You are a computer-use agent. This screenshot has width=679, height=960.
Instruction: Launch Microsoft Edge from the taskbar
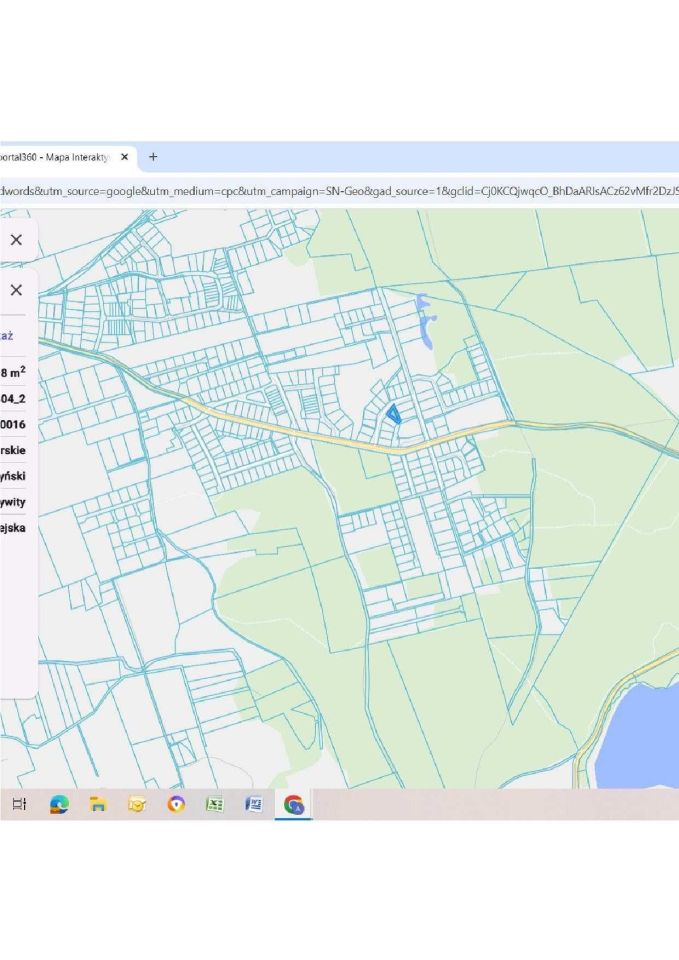[x=59, y=804]
